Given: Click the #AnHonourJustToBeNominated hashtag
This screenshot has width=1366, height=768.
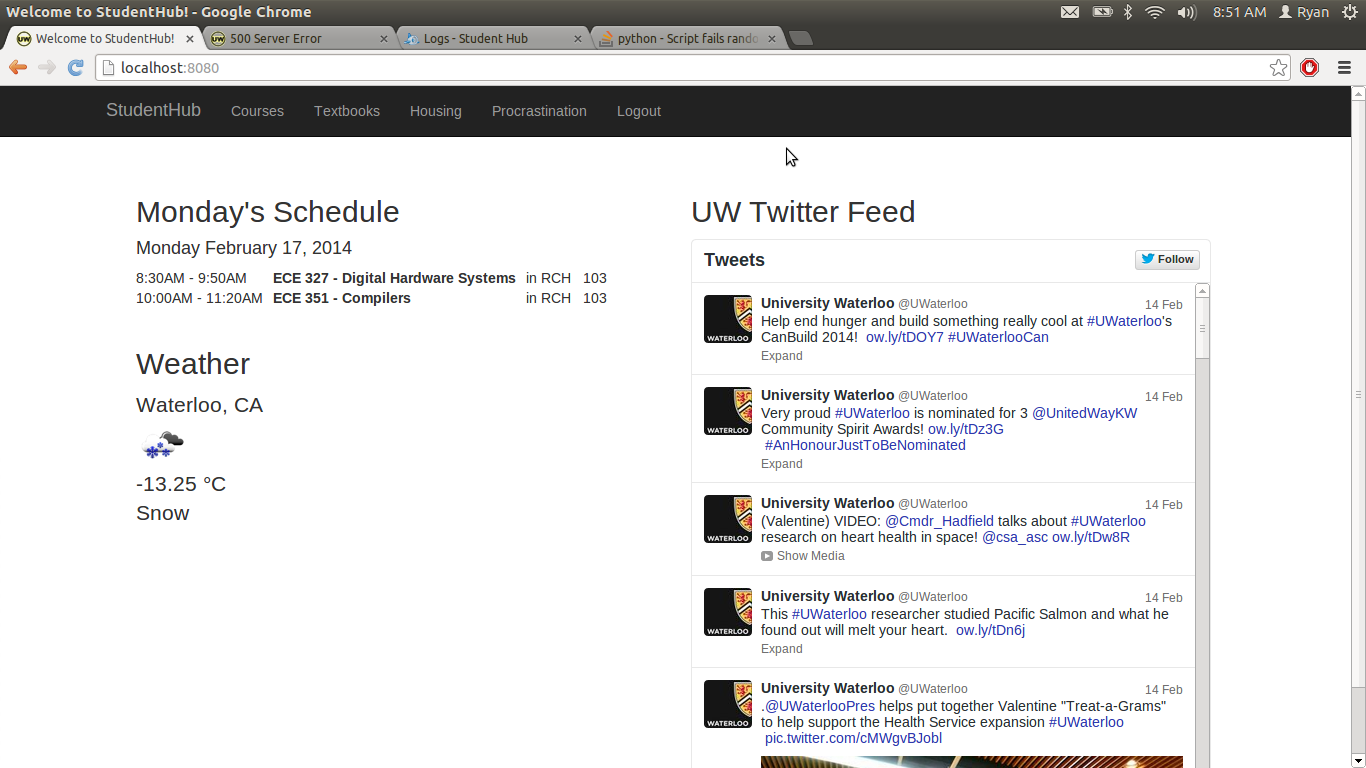Looking at the screenshot, I should point(865,445).
